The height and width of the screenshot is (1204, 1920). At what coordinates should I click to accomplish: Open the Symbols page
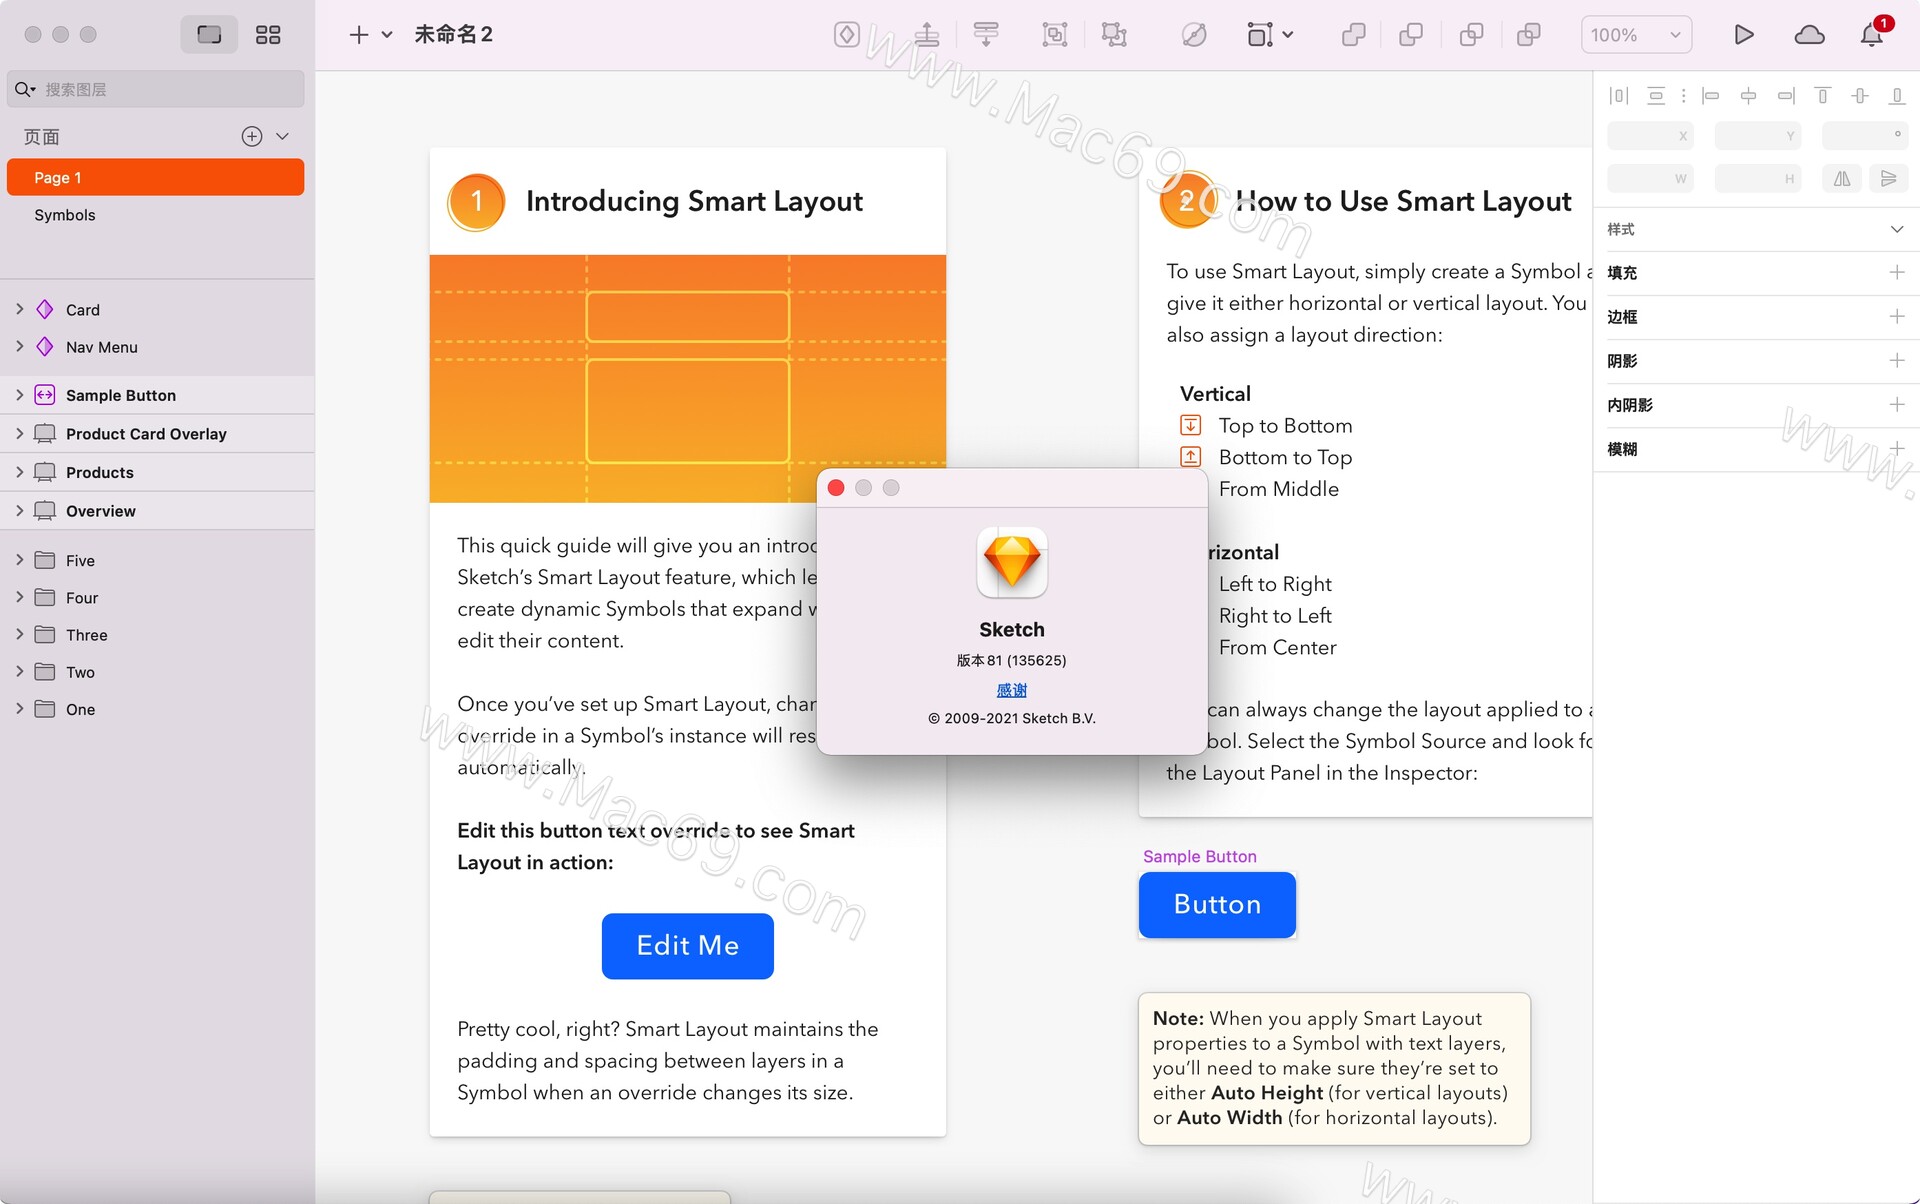click(x=65, y=215)
